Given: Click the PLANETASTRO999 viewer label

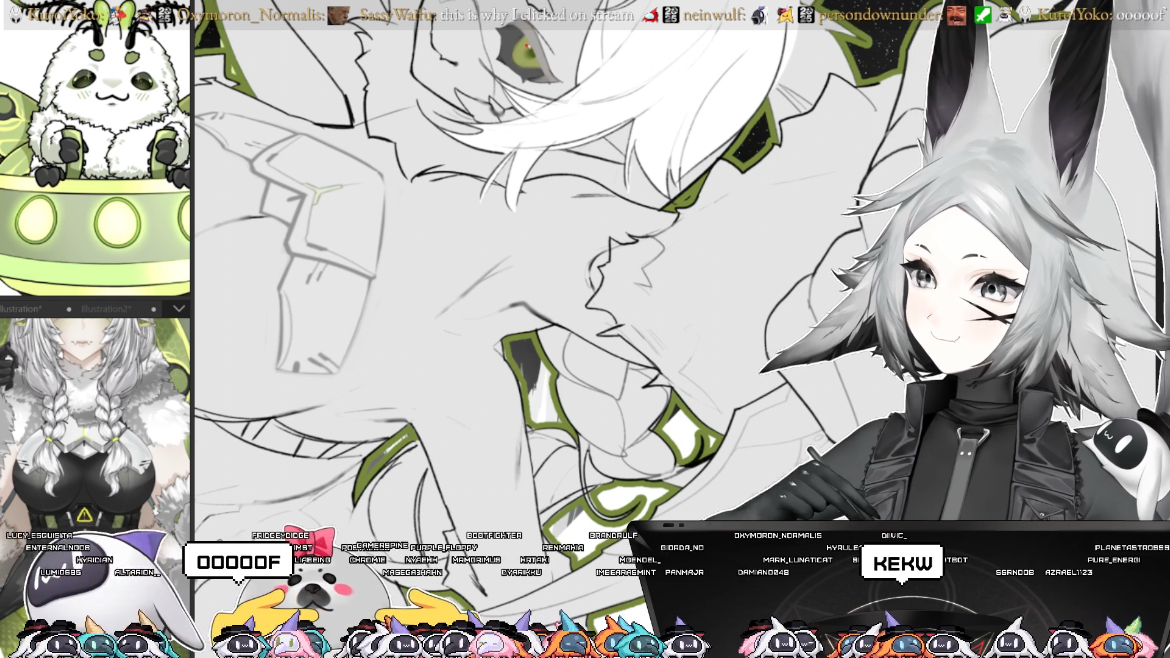Looking at the screenshot, I should [x=1132, y=548].
